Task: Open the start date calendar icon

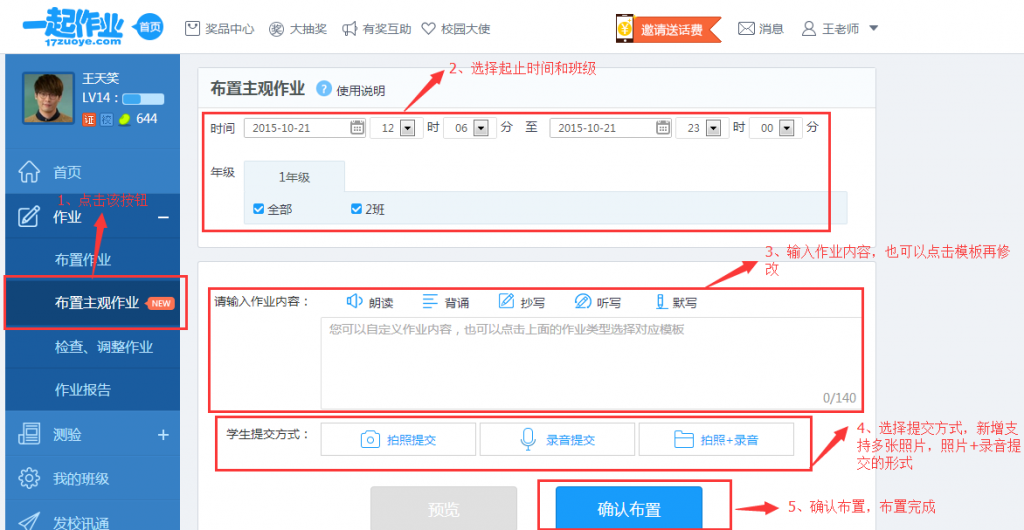Action: coord(357,128)
